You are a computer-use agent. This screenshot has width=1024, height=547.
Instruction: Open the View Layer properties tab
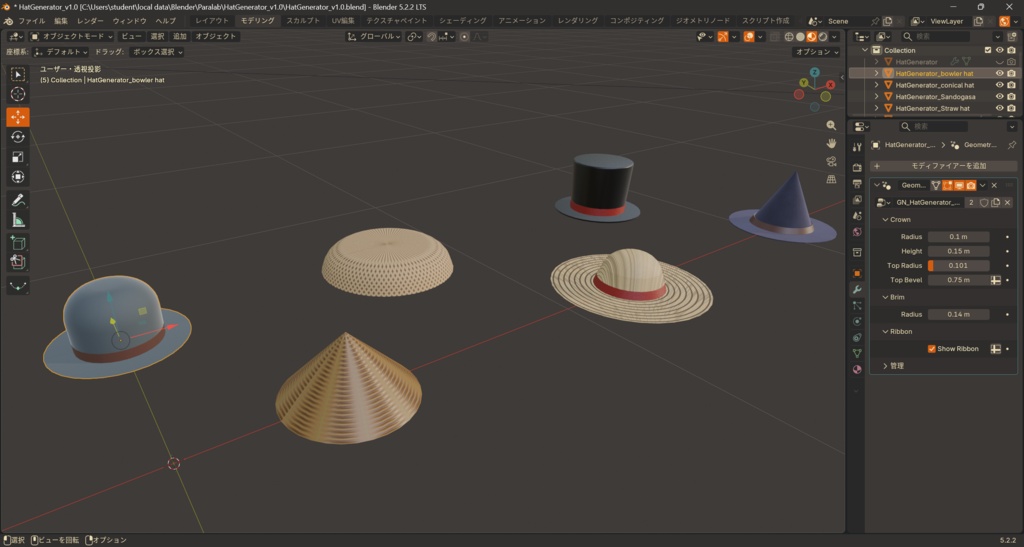[857, 200]
